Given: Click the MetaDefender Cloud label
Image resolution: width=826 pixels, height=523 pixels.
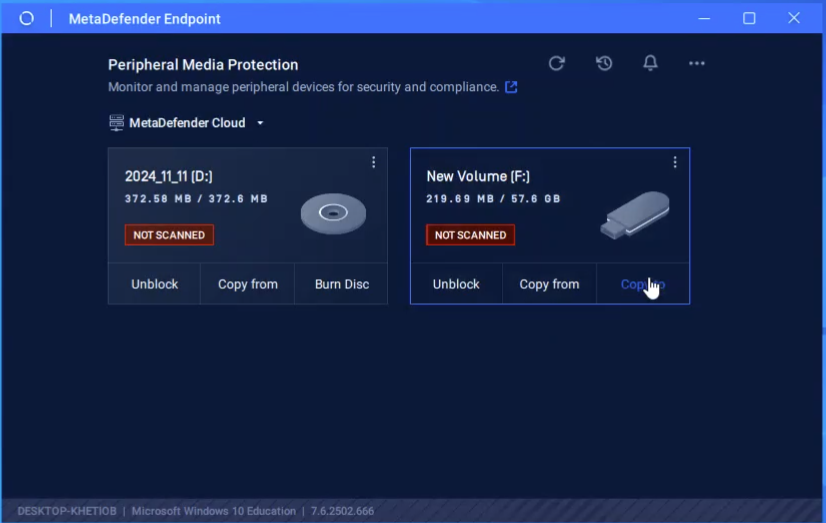Looking at the screenshot, I should (x=187, y=123).
